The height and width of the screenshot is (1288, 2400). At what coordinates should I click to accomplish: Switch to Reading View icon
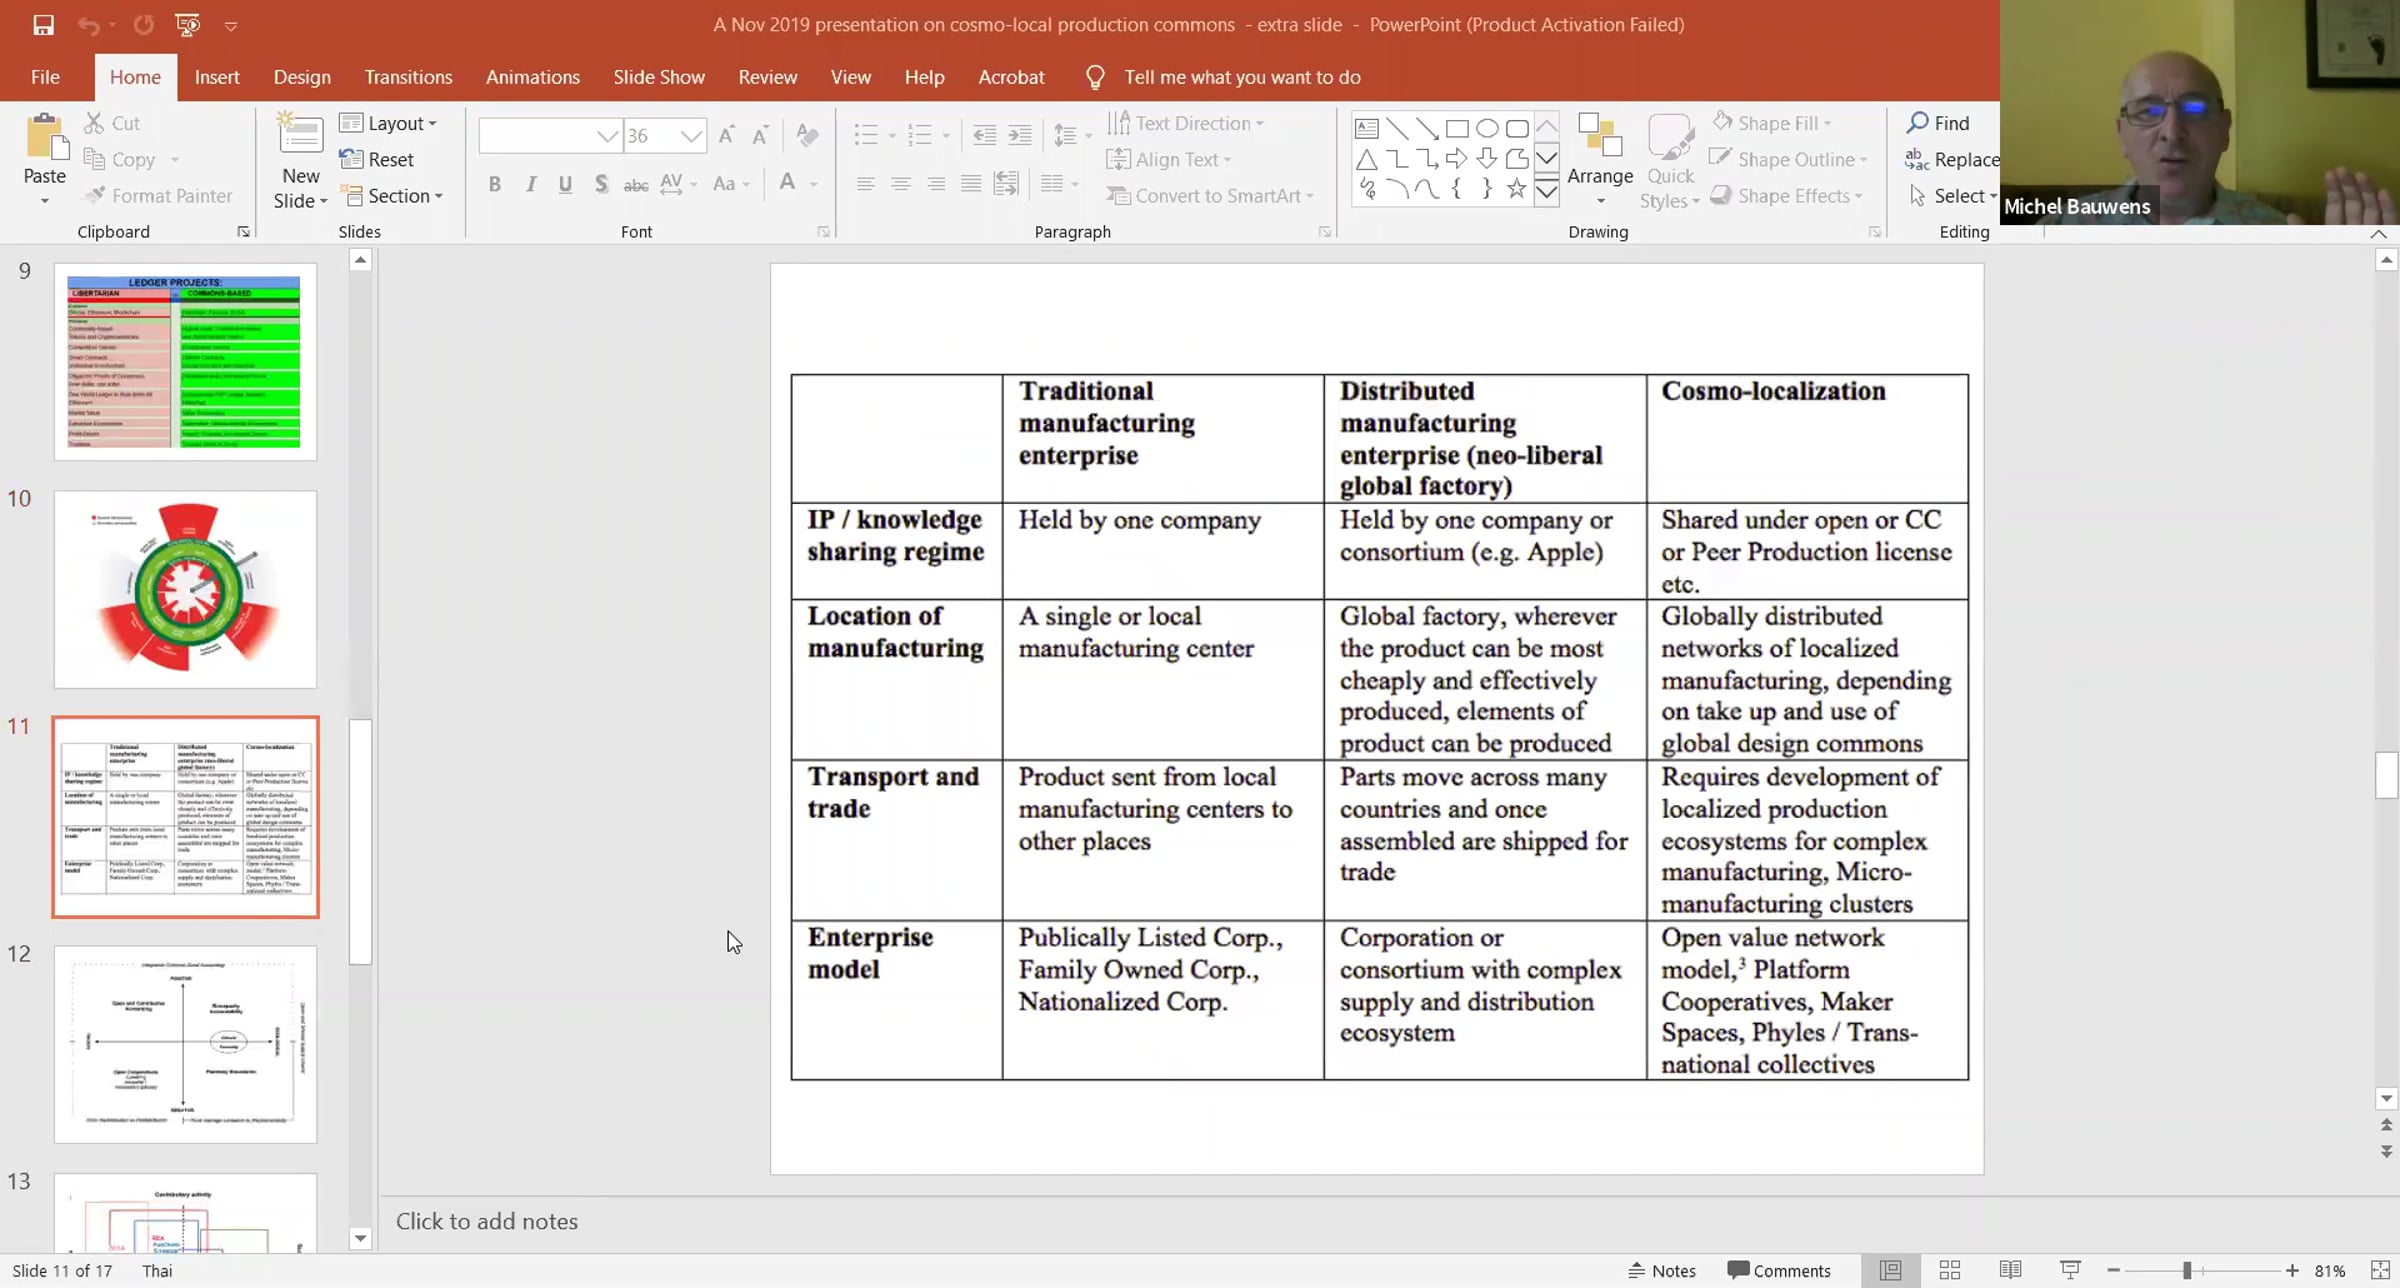tap(2010, 1270)
